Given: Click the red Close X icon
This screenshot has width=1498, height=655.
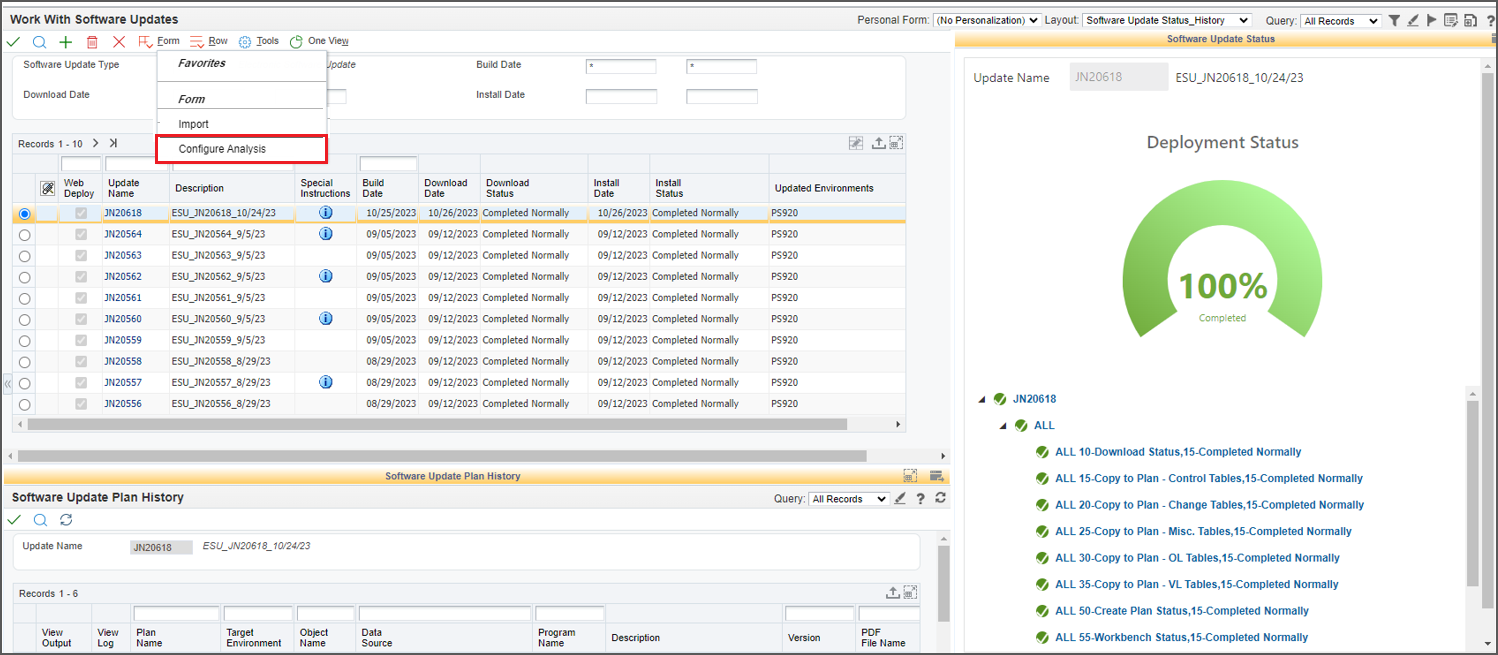Looking at the screenshot, I should pos(119,42).
